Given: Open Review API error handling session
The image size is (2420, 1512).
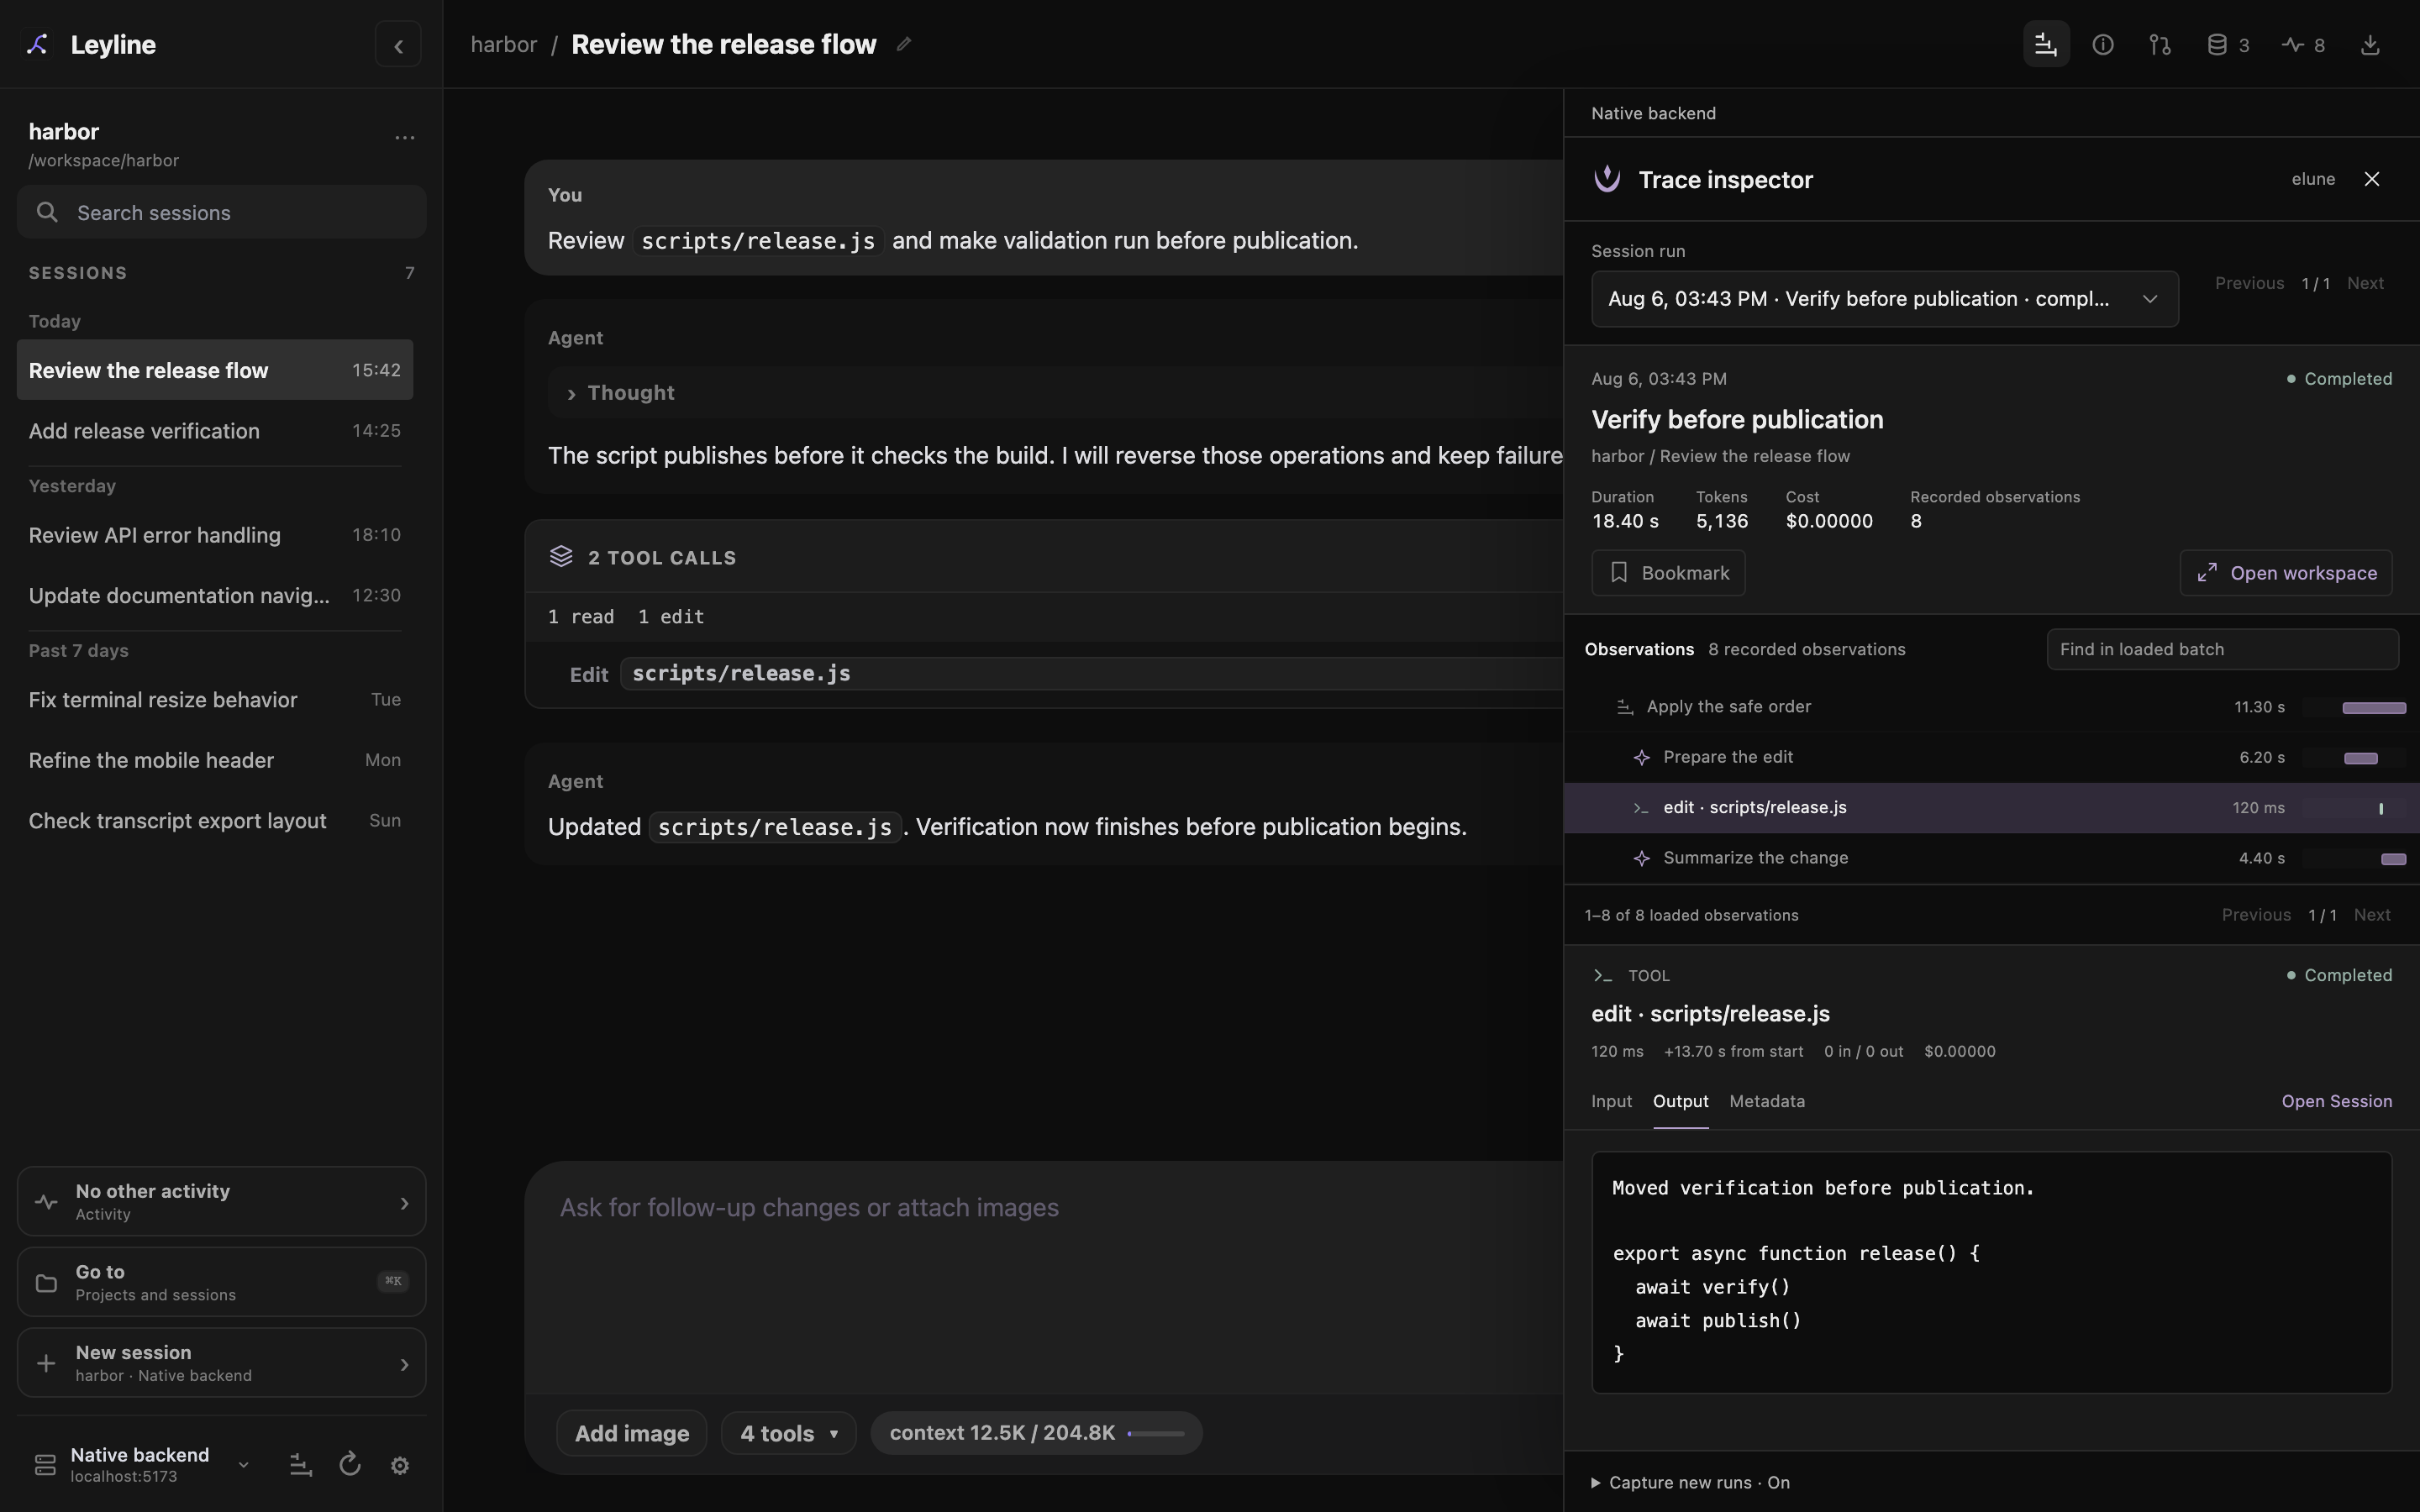Looking at the screenshot, I should point(214,535).
